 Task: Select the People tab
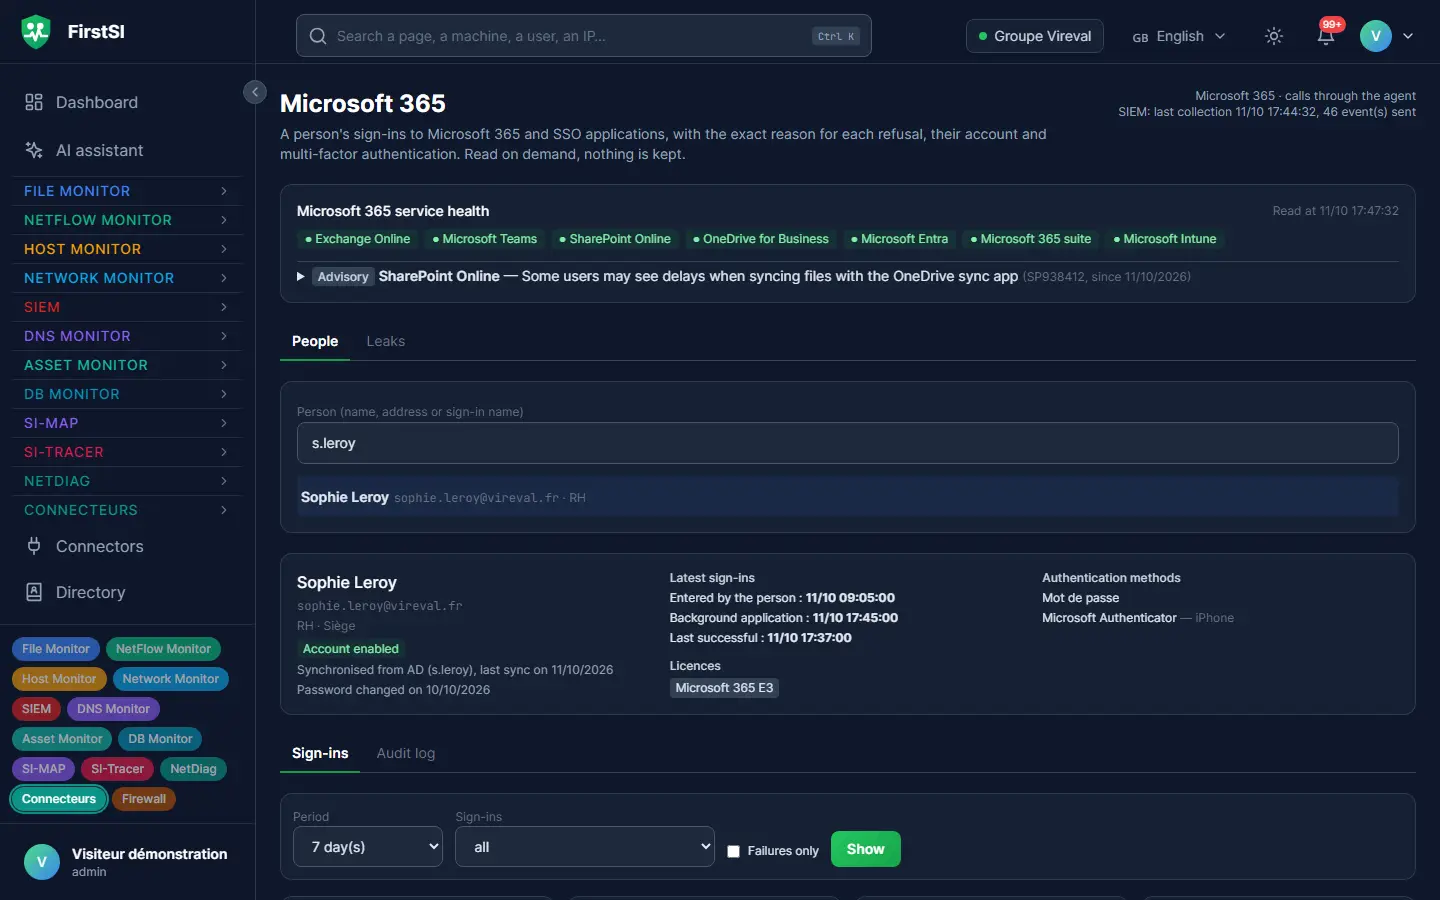tap(315, 341)
